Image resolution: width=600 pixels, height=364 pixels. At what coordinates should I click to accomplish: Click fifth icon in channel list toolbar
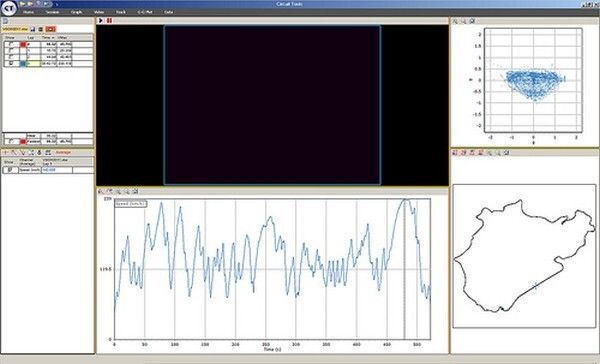click(x=39, y=152)
